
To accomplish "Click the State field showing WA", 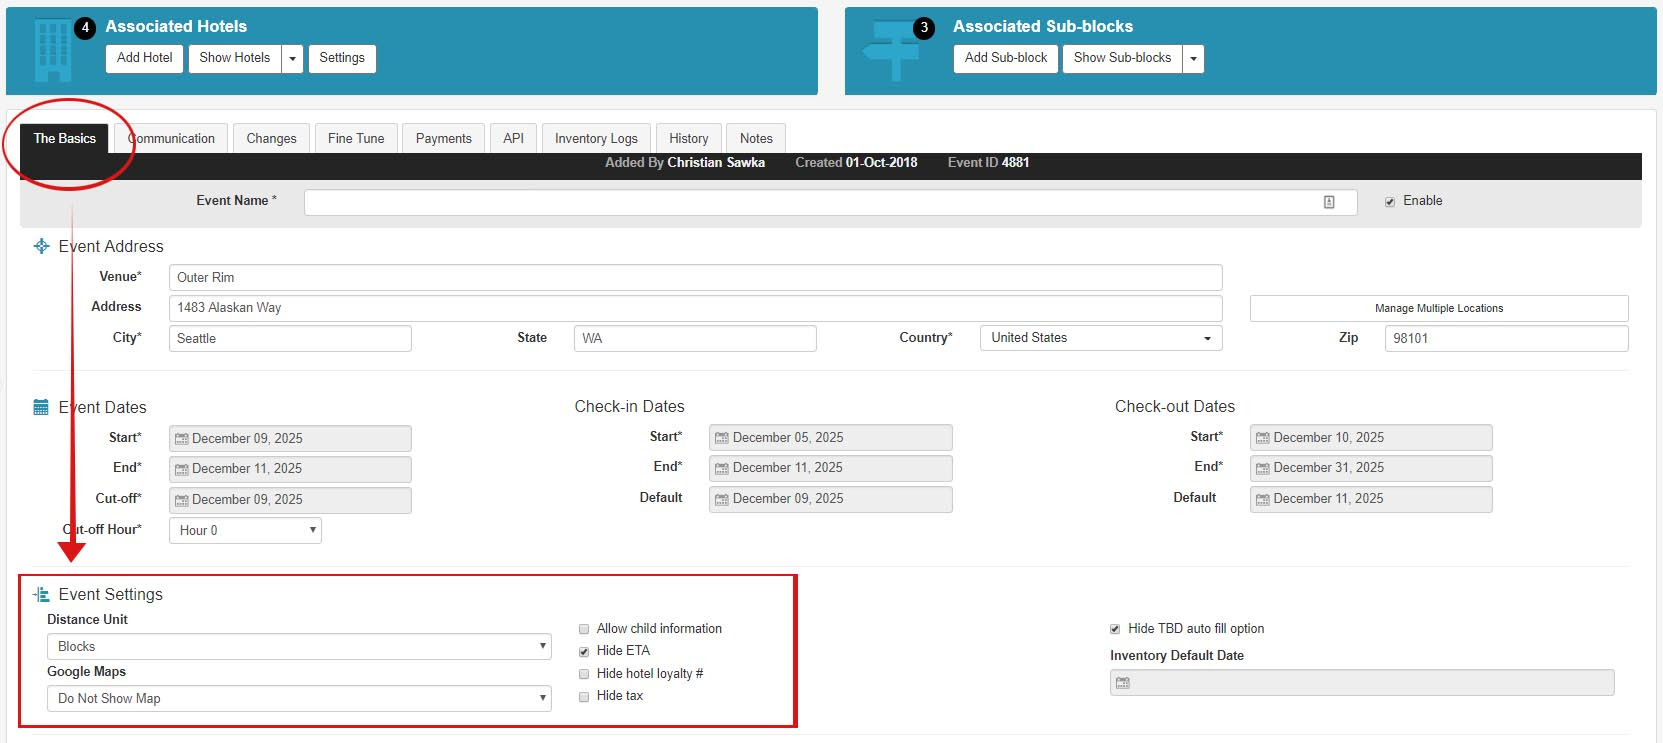I will (x=695, y=338).
